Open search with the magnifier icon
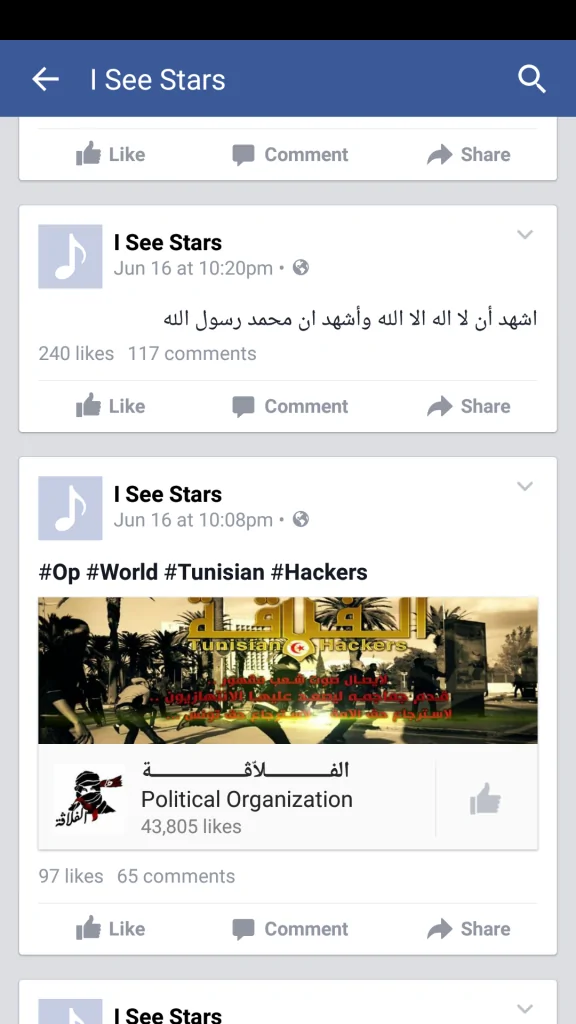The width and height of the screenshot is (576, 1024). pyautogui.click(x=532, y=80)
